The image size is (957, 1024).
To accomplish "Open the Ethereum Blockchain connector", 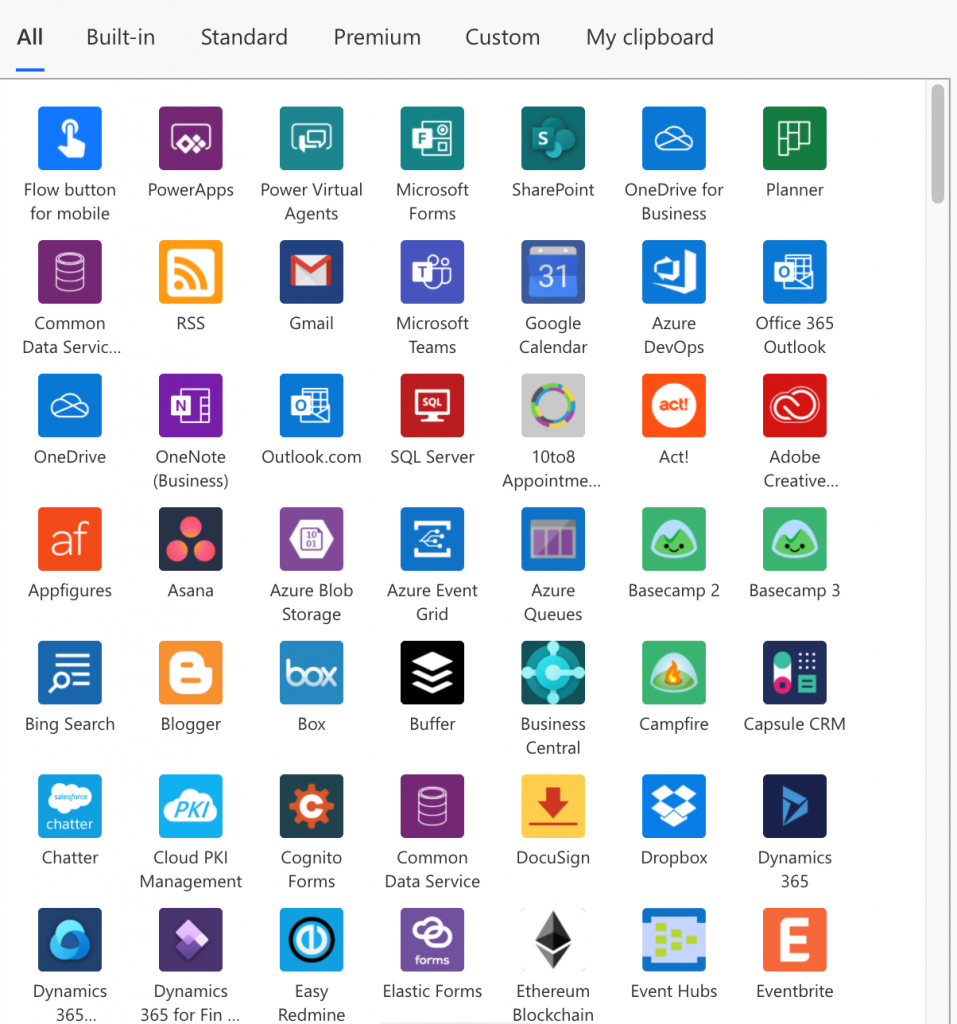I will pos(553,939).
